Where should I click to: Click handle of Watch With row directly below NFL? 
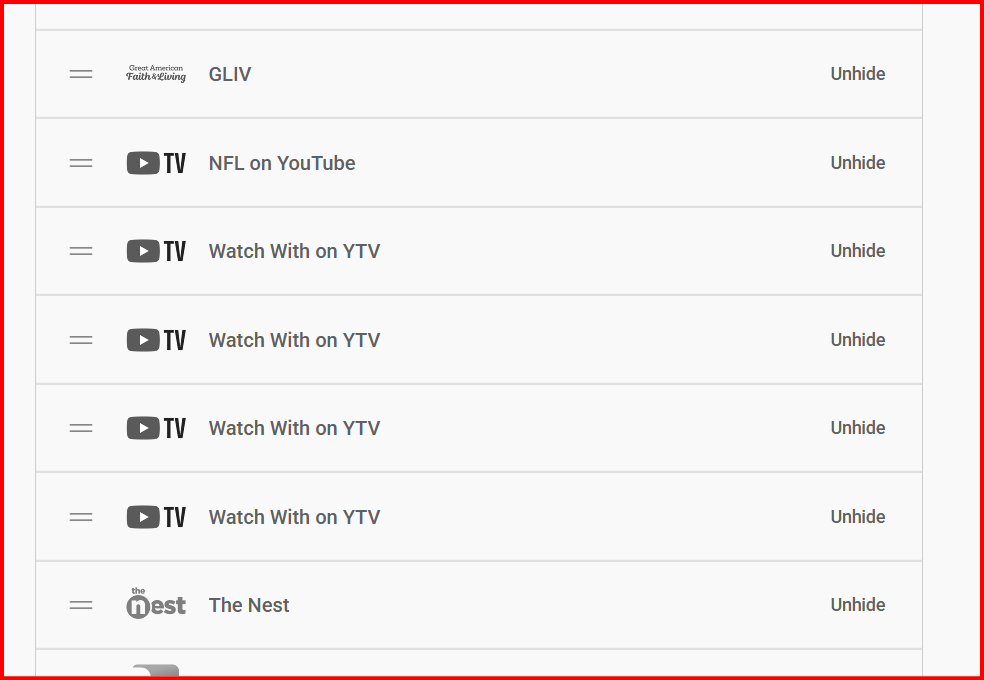point(81,251)
